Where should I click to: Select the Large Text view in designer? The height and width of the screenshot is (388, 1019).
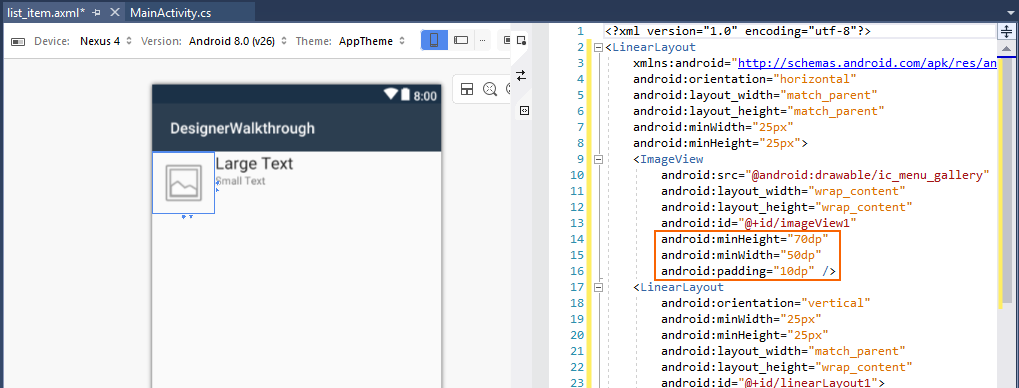click(x=254, y=164)
